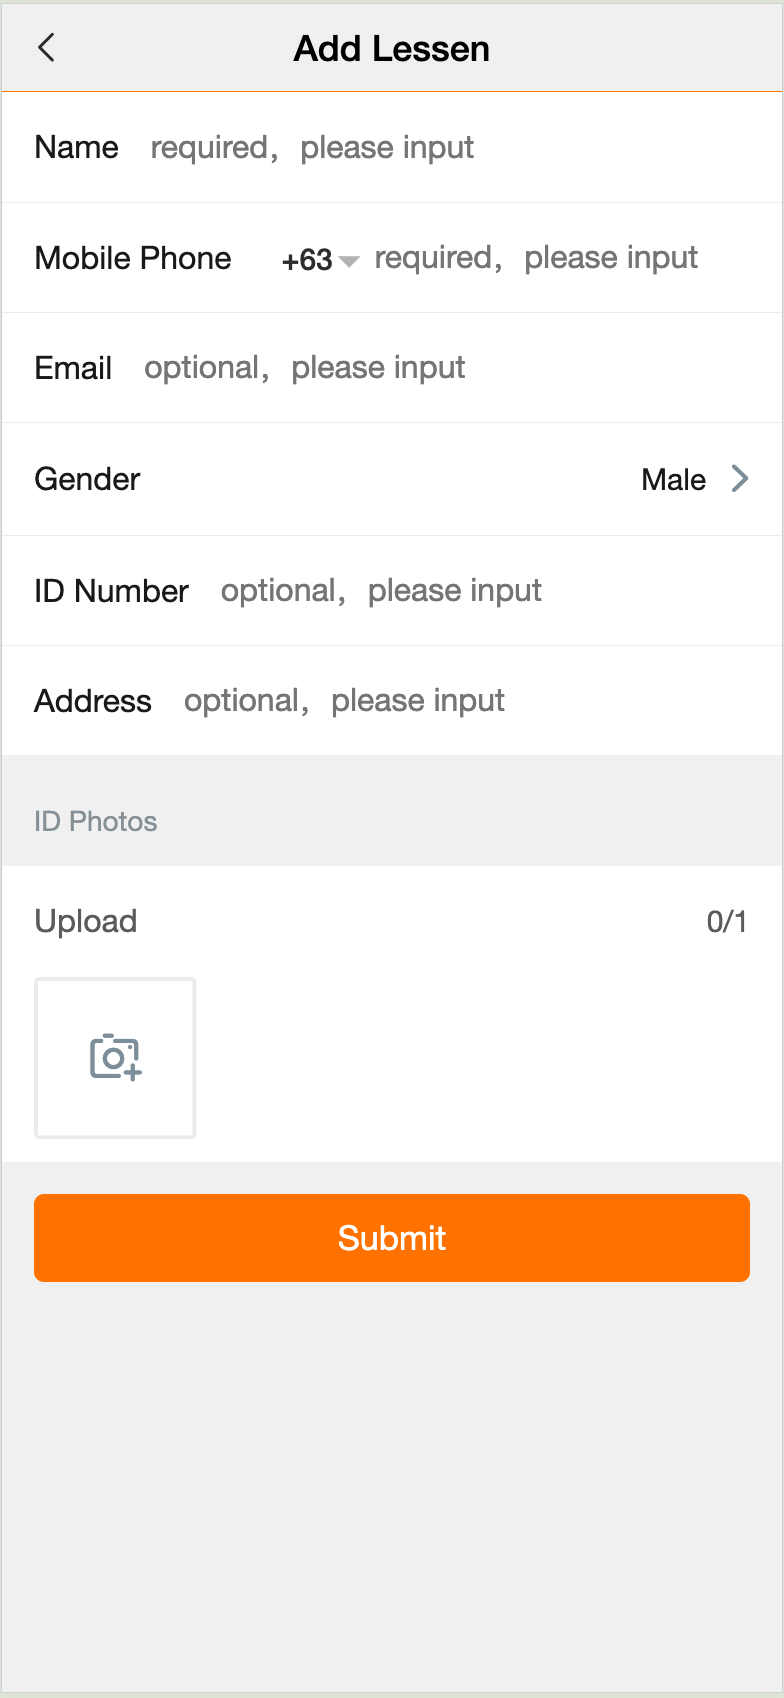Viewport: 784px width, 1698px height.
Task: Click the ID Number input field
Action: [480, 591]
